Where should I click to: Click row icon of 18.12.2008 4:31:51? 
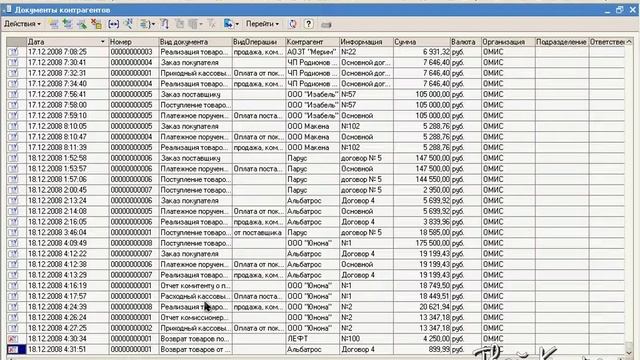(x=13, y=349)
